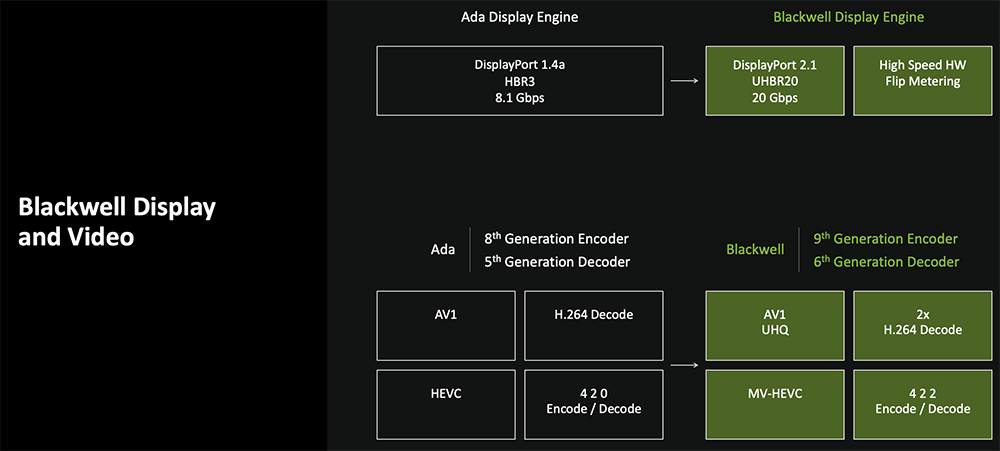This screenshot has width=1000, height=451.
Task: Select the 6th Generation Decoder text
Action: click(x=885, y=262)
